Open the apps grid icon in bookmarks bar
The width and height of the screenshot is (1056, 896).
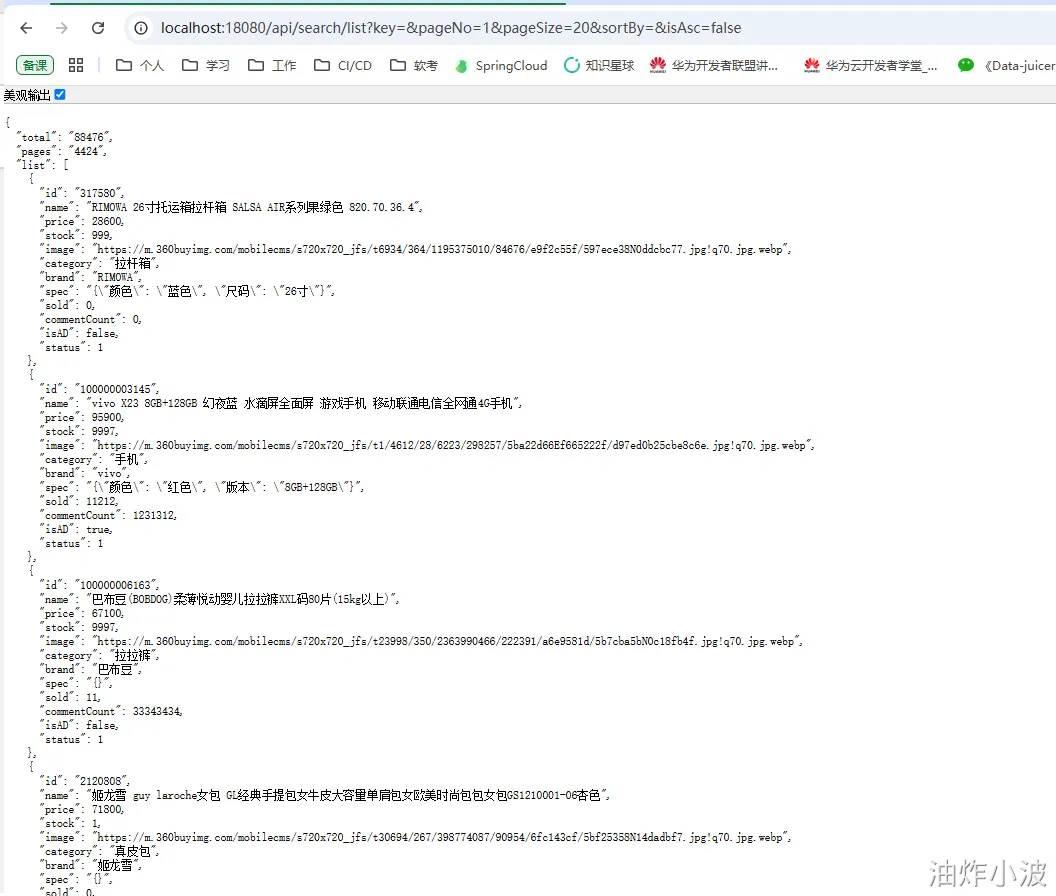(x=76, y=65)
